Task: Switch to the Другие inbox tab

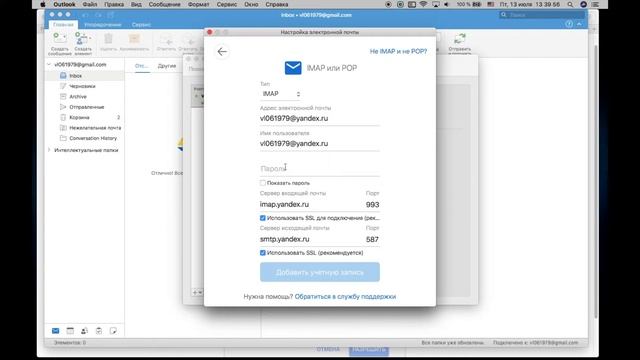Action: pos(167,66)
